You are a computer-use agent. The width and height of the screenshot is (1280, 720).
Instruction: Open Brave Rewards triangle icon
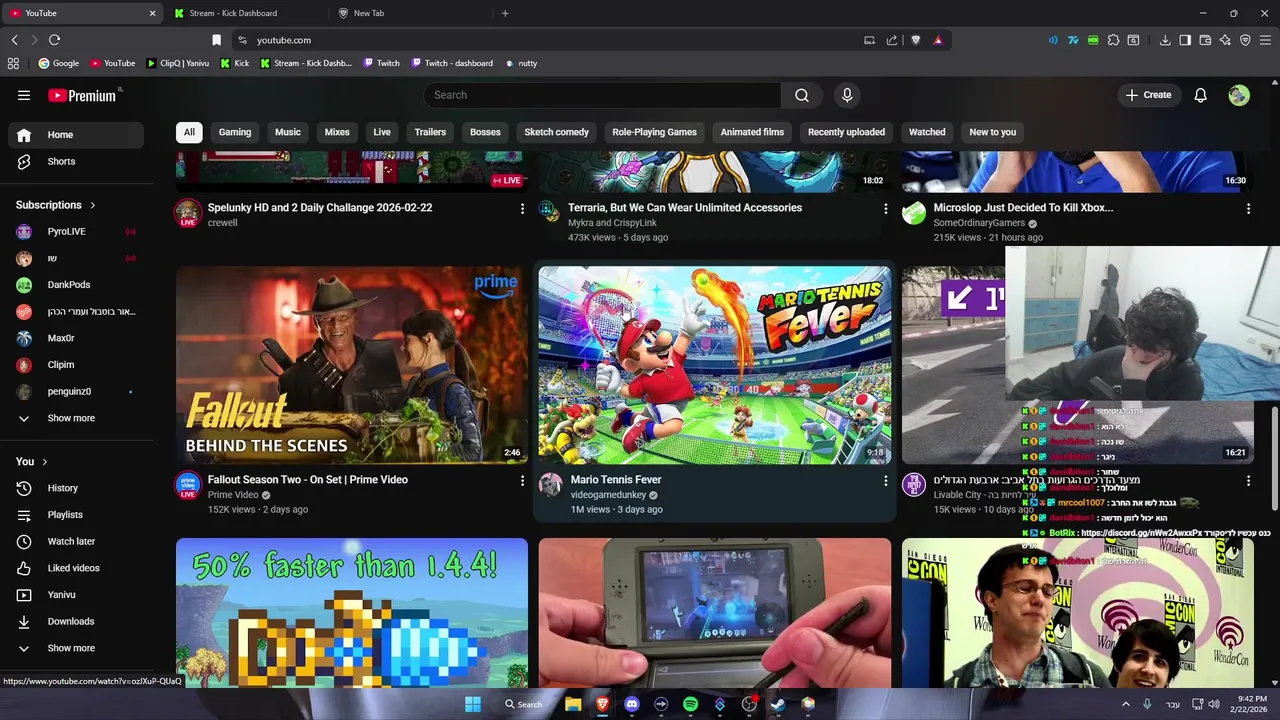tap(938, 40)
